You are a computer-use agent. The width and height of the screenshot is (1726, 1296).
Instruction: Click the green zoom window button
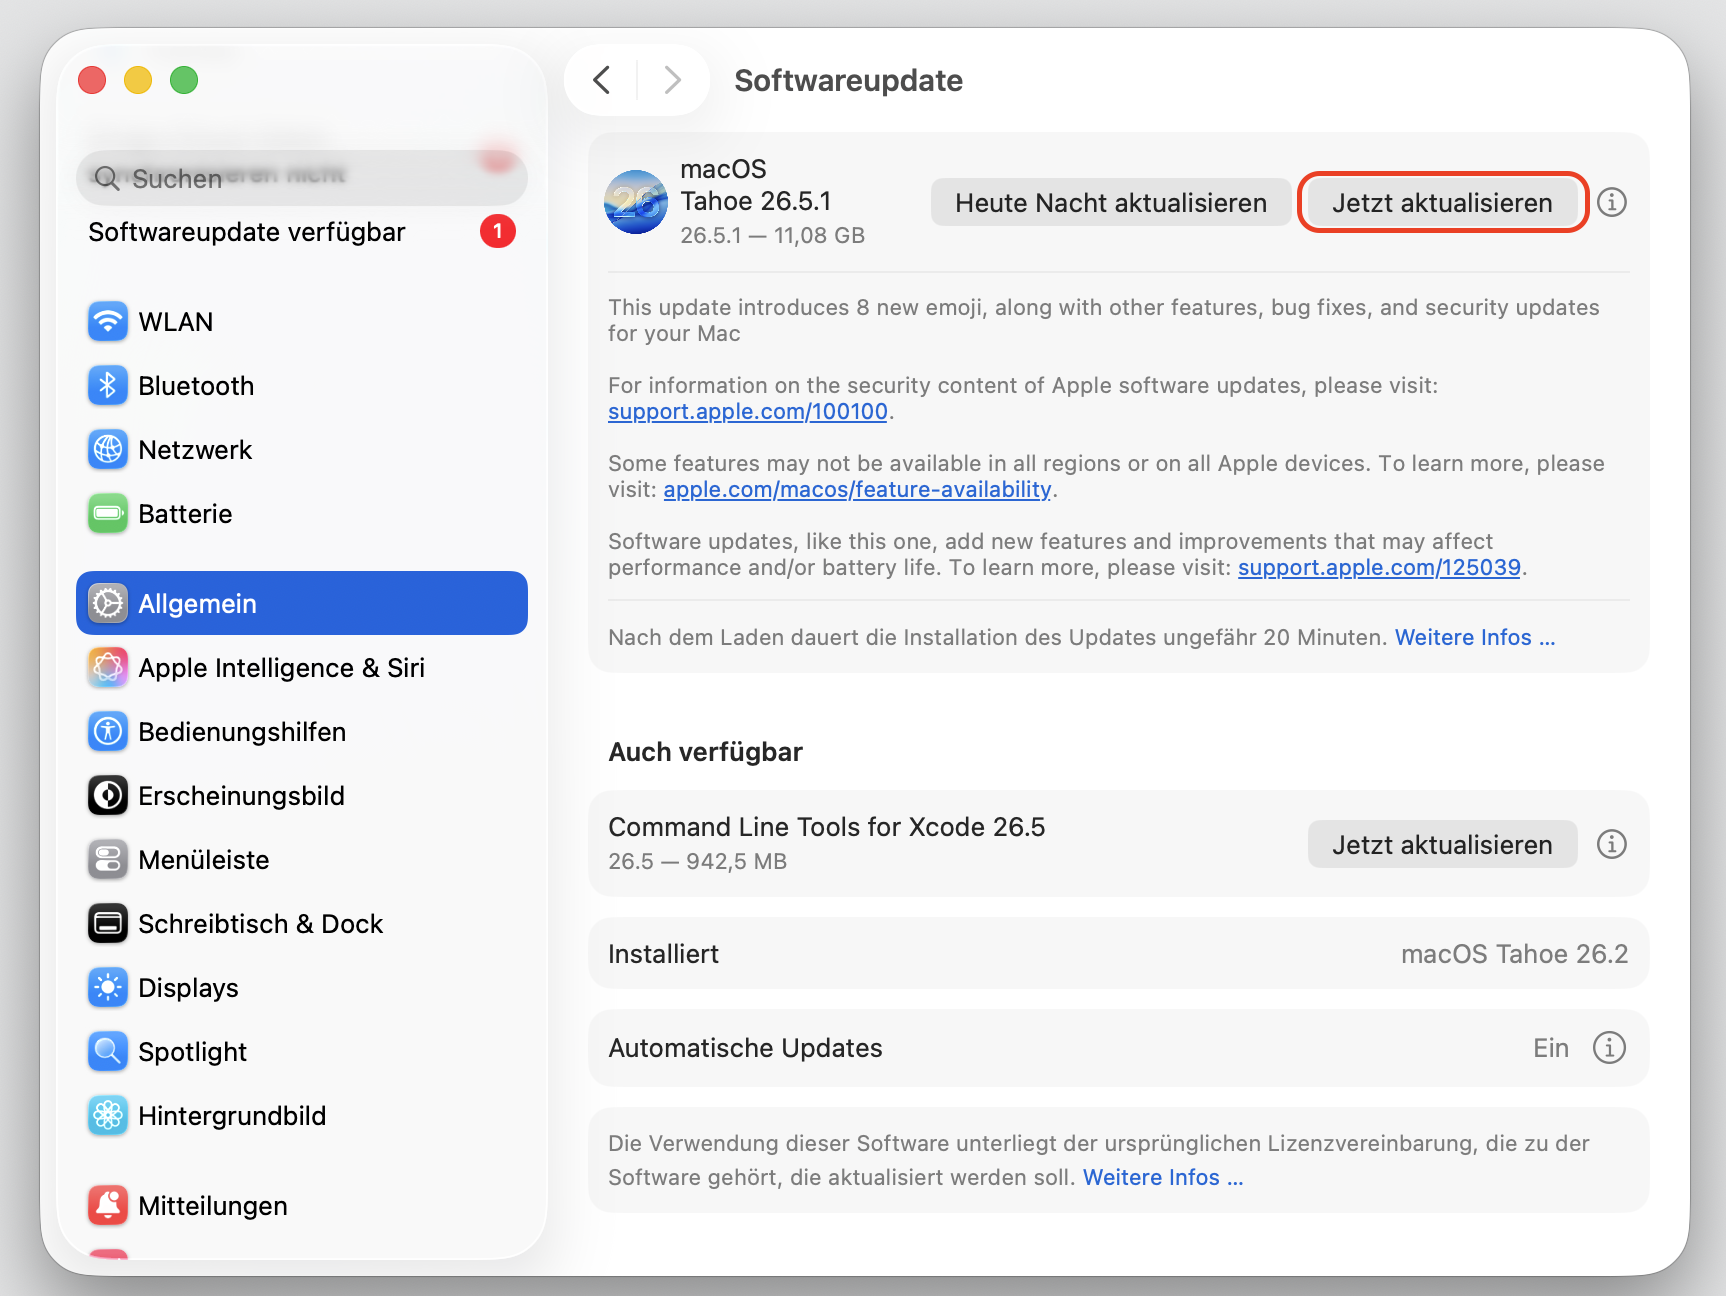(184, 80)
